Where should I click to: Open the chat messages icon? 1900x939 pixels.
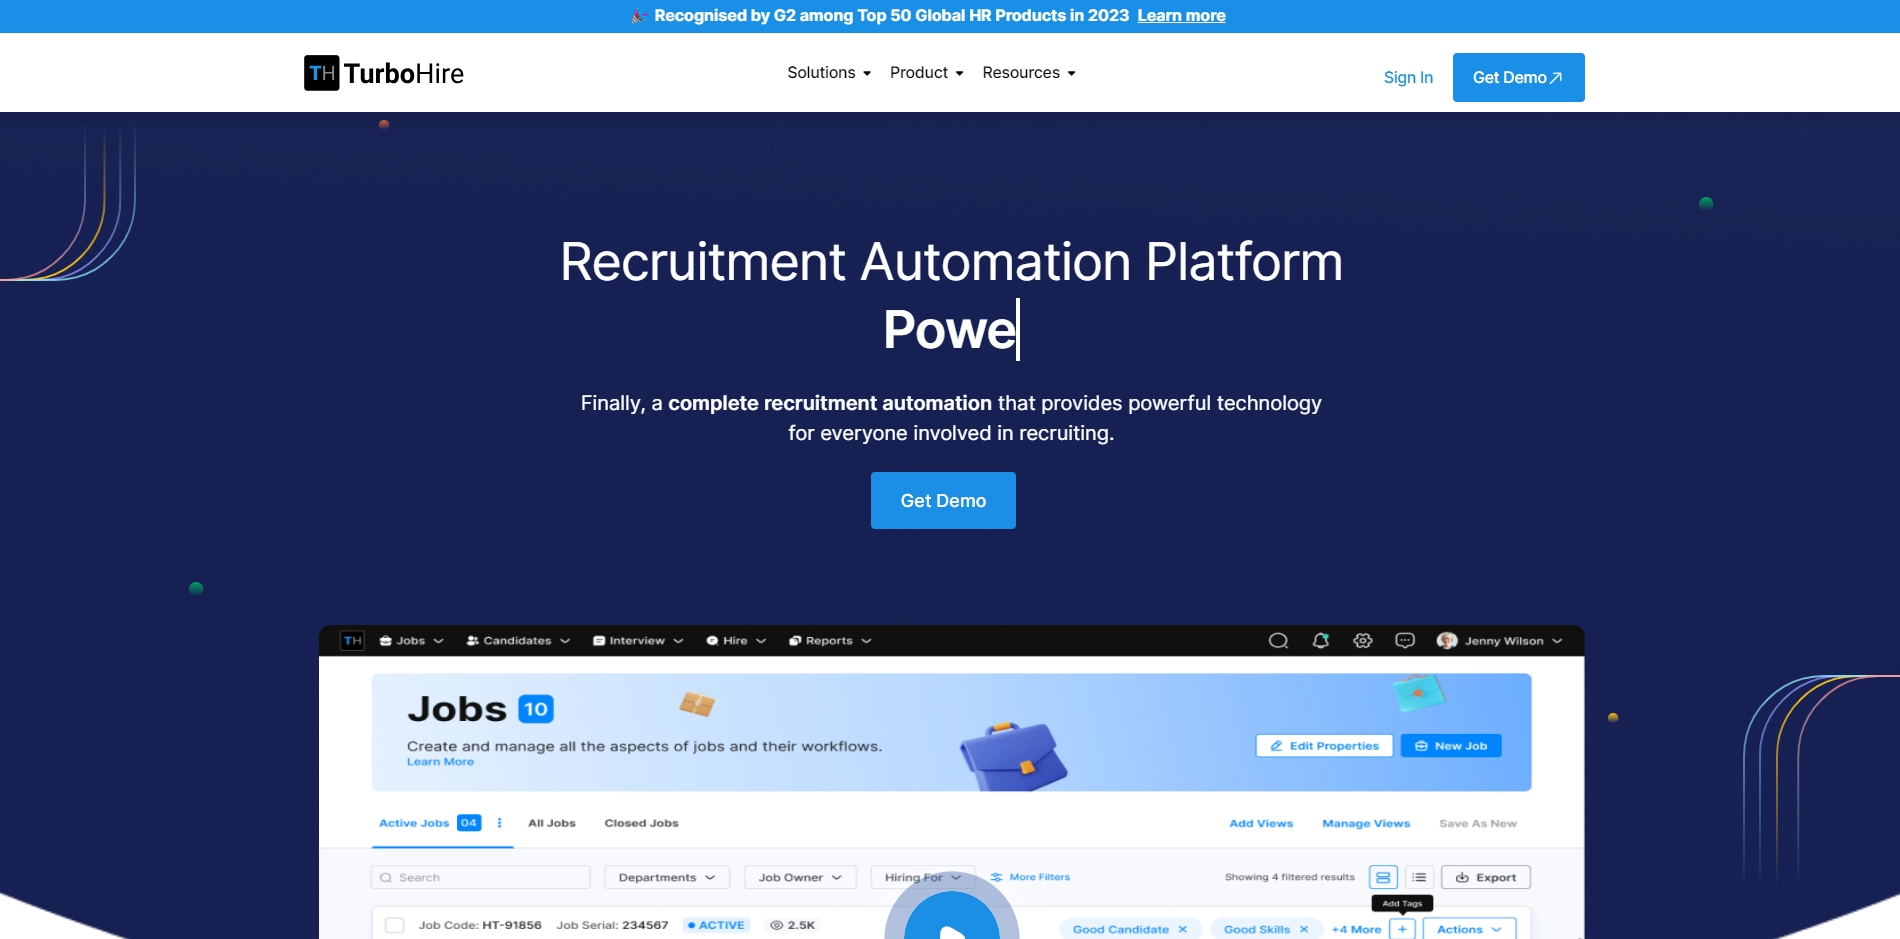[x=1405, y=641]
